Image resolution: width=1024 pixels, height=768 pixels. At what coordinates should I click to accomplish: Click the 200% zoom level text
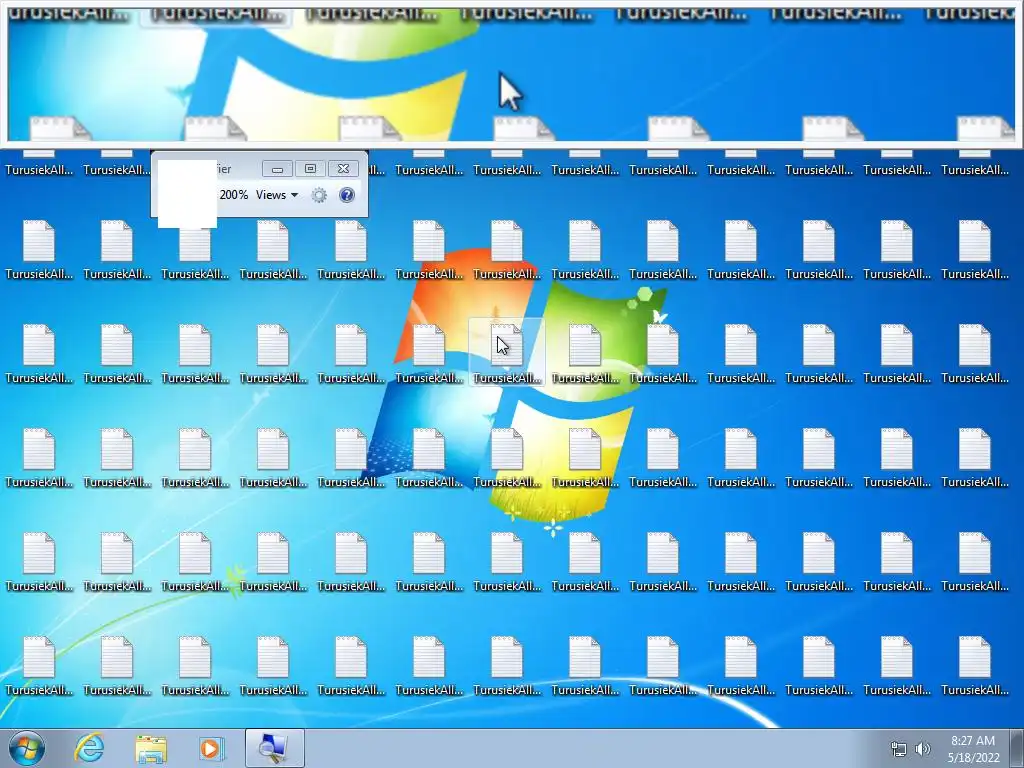[x=234, y=195]
